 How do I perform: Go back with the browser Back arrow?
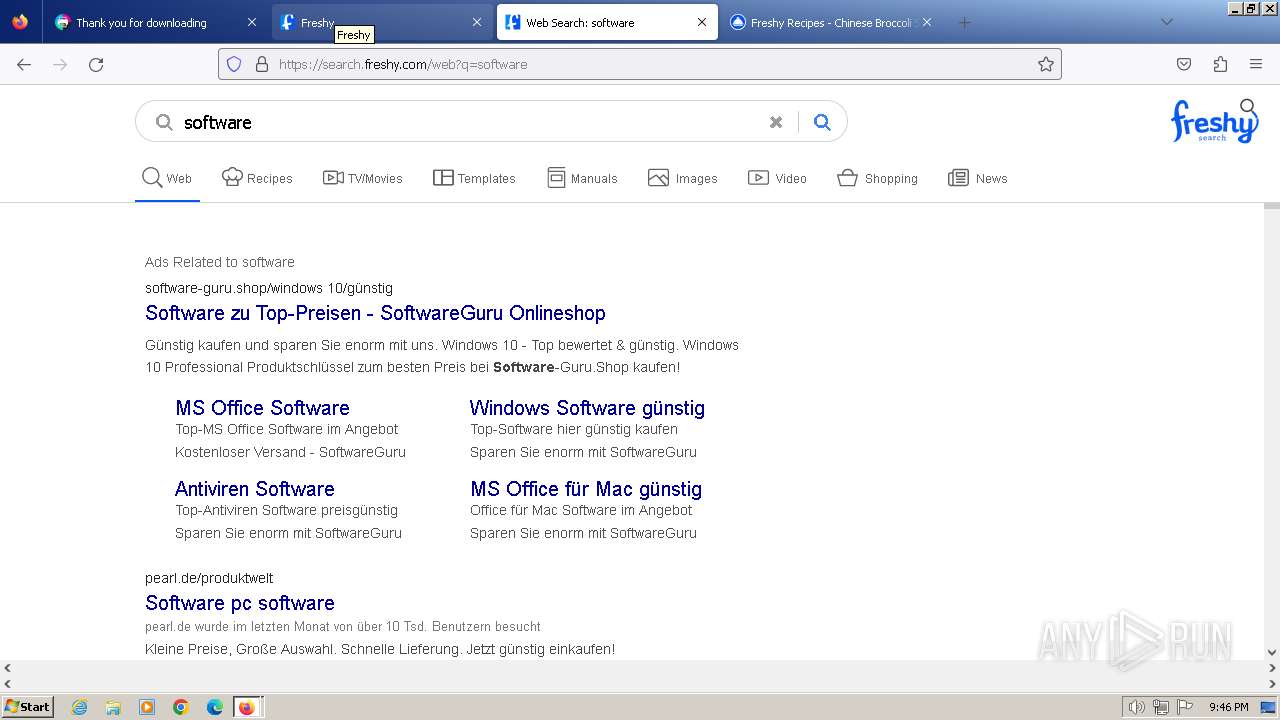point(24,64)
